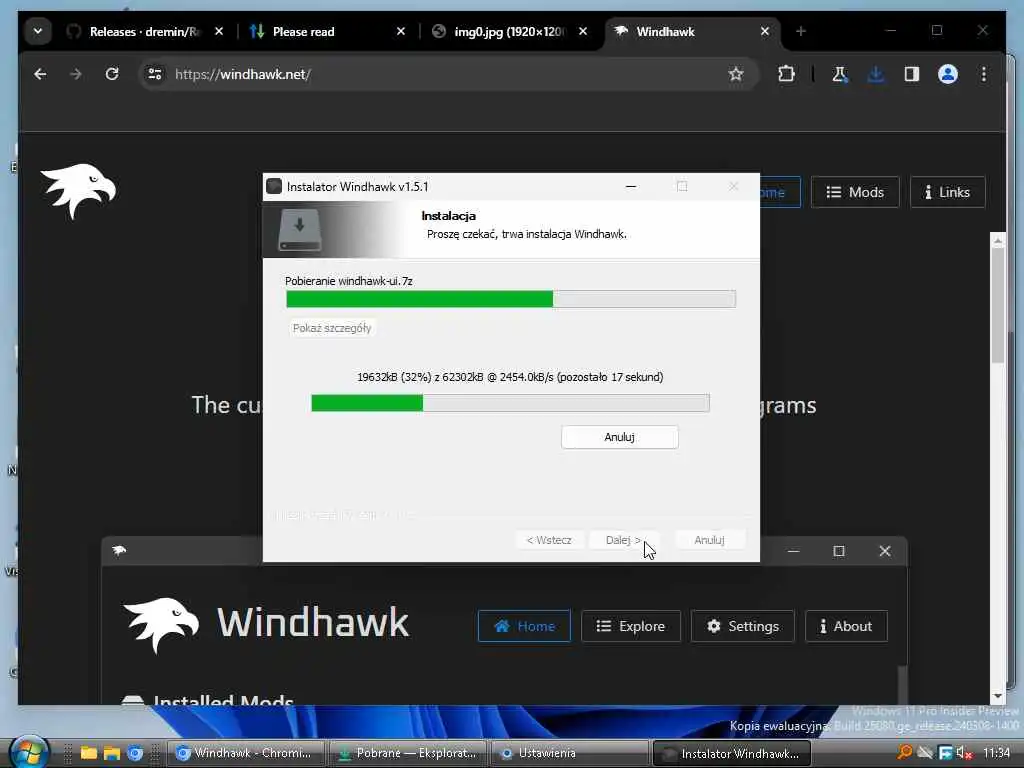Click the Home tab in Windhawk app

coord(524,626)
